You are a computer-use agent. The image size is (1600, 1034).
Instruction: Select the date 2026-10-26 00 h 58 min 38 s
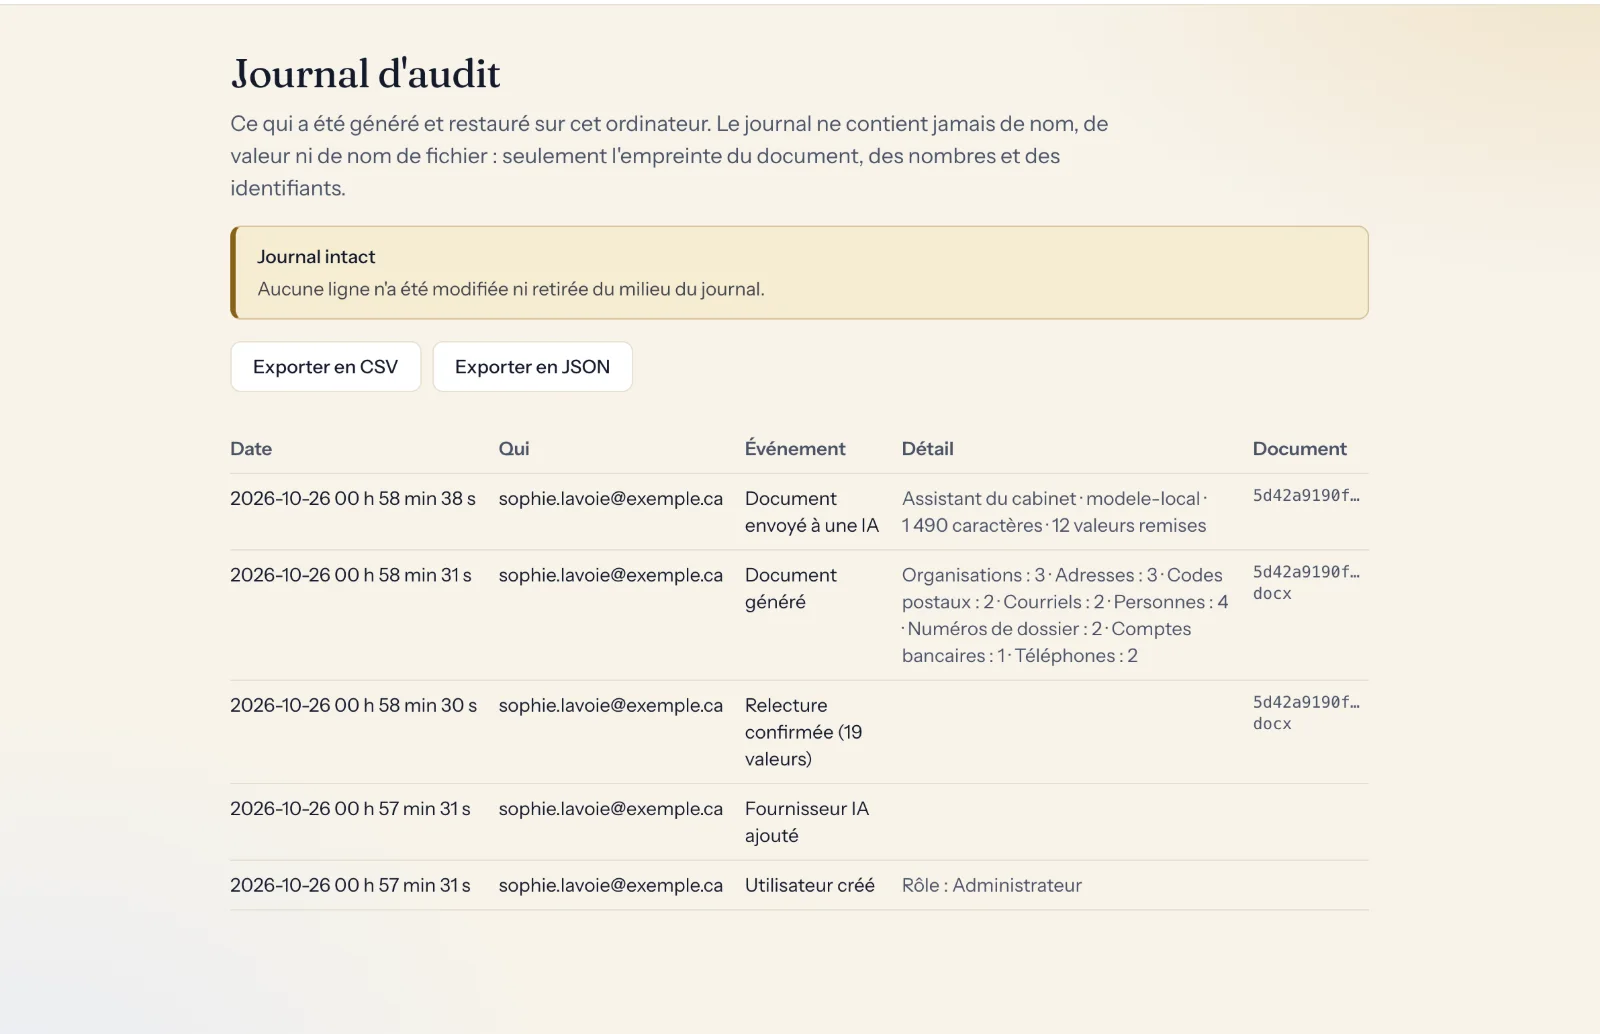(x=353, y=498)
